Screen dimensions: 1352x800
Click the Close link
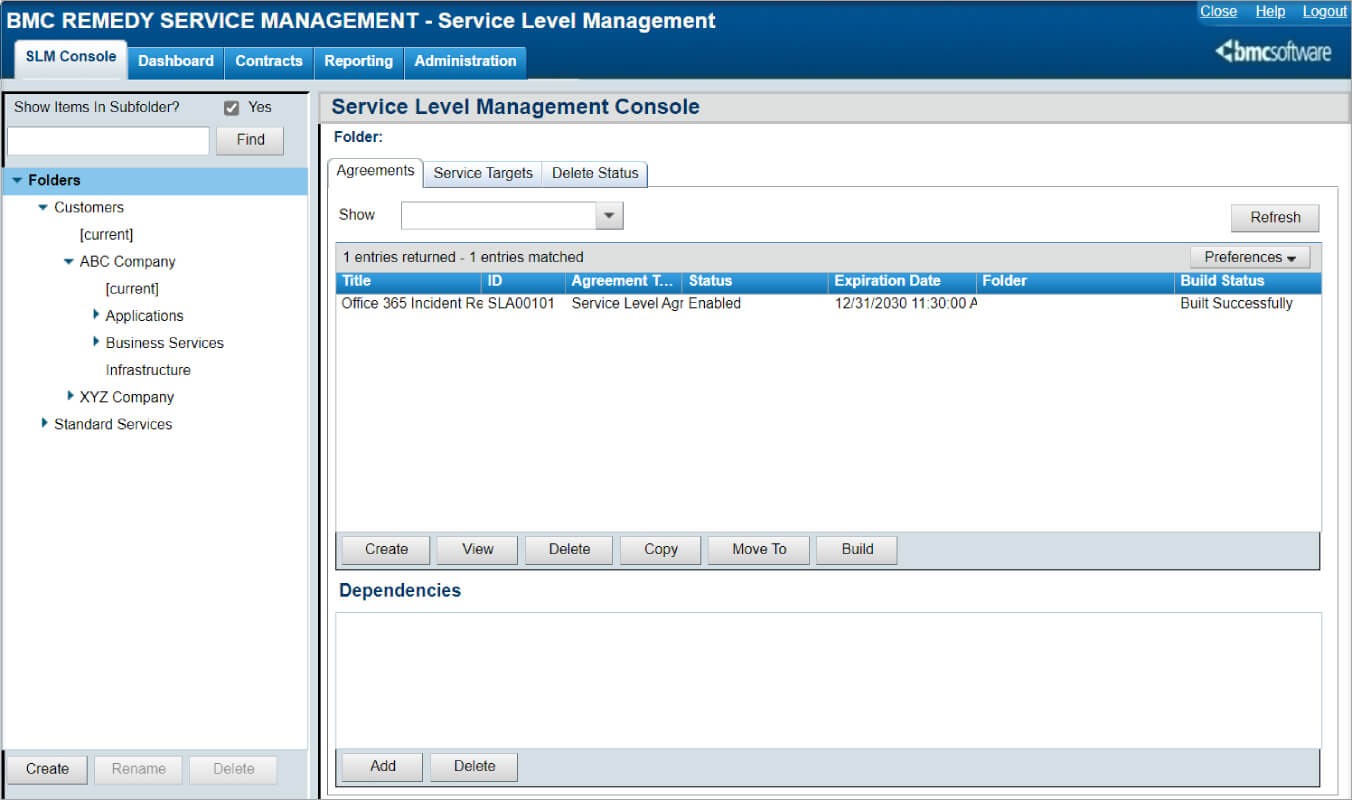click(x=1218, y=11)
